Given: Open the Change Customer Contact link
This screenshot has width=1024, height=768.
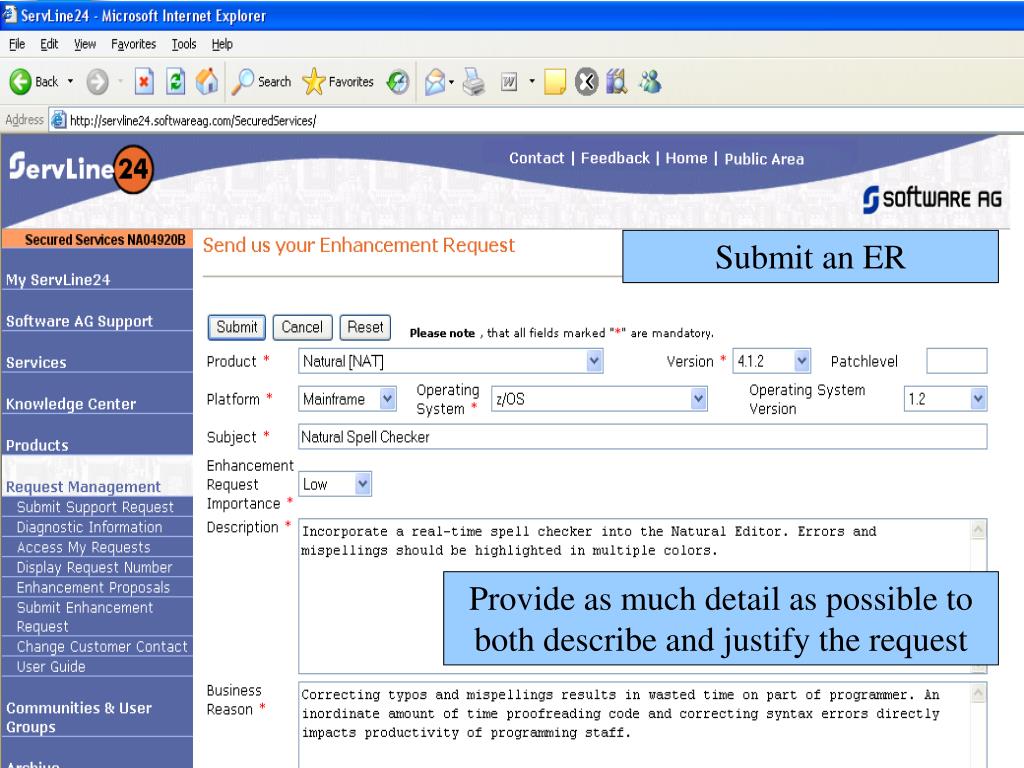Looking at the screenshot, I should pos(102,647).
